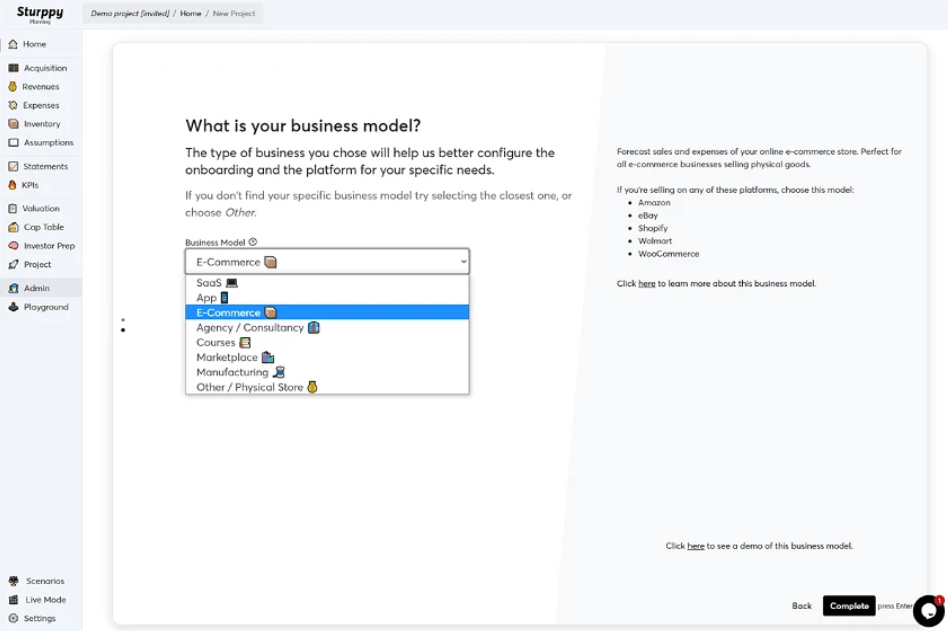Click the Investor Prep sidebar icon
Screen dimensions: 948x631
(13, 246)
